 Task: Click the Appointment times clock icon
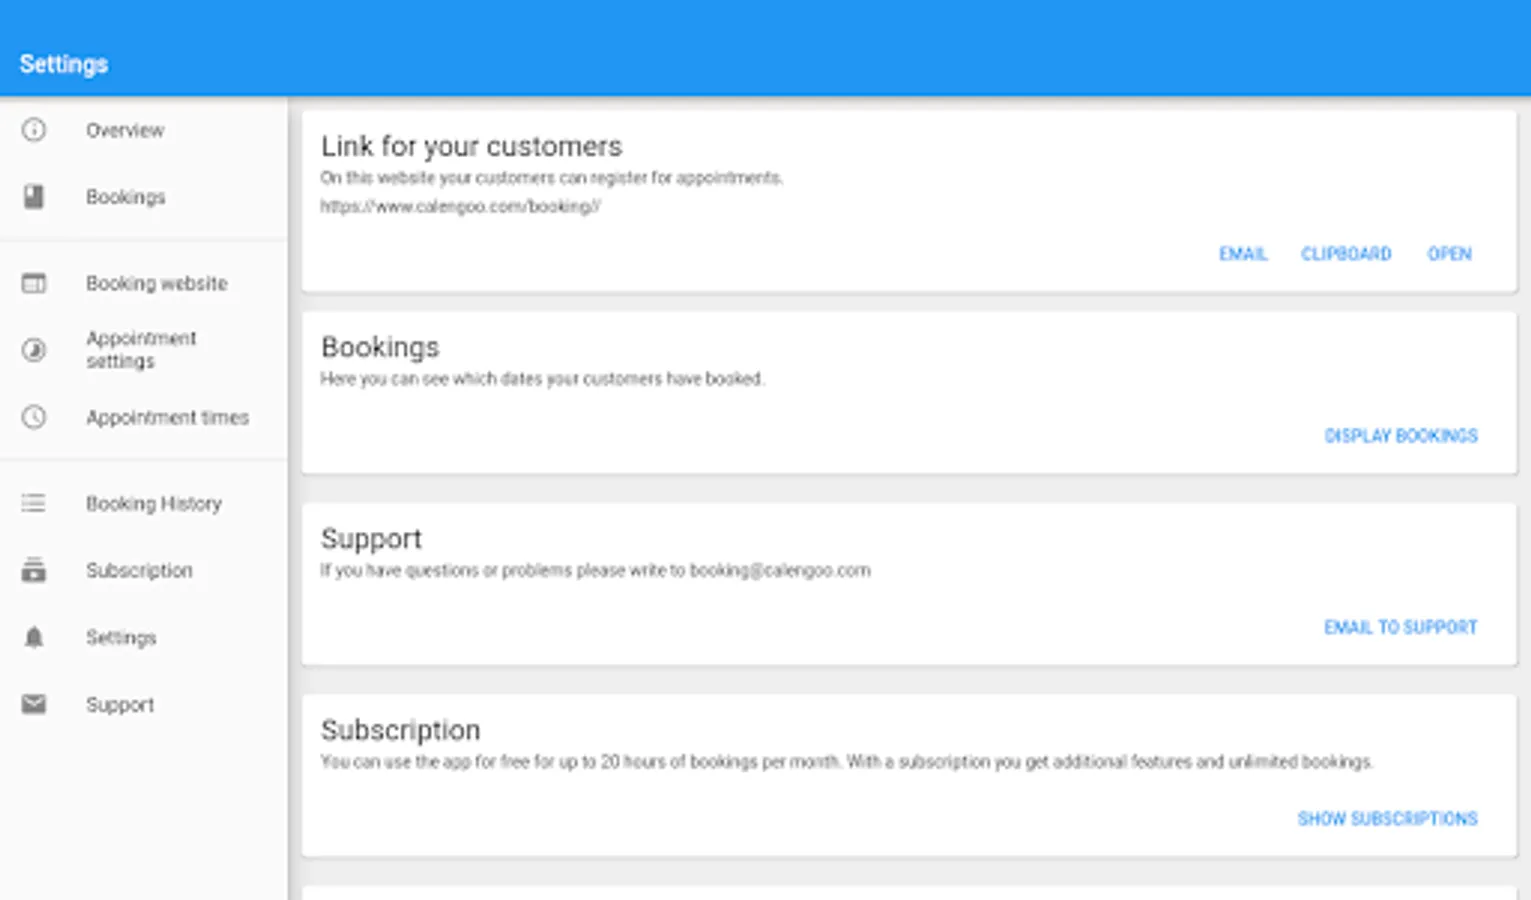coord(34,417)
